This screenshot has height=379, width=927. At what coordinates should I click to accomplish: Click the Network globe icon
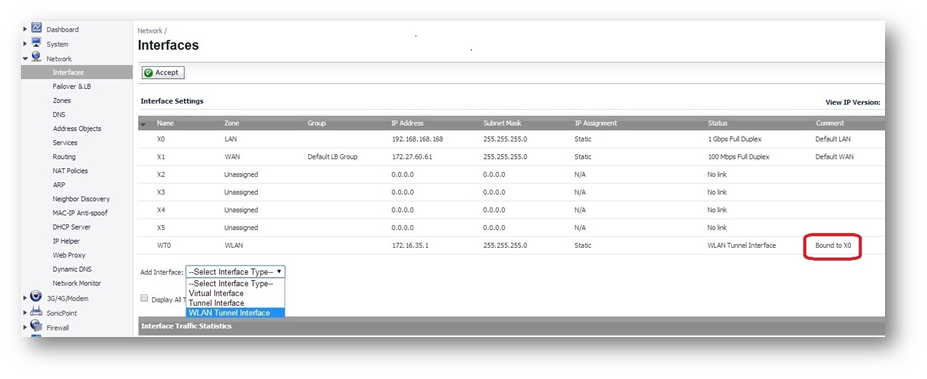(36, 57)
